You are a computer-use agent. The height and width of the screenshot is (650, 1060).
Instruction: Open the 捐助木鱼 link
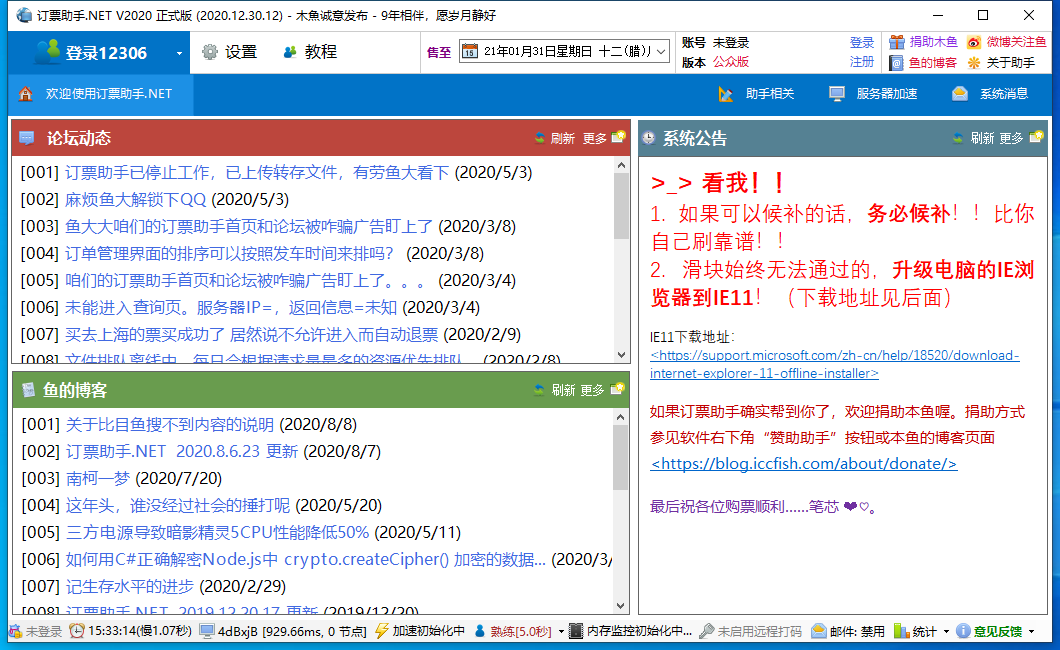pos(933,42)
